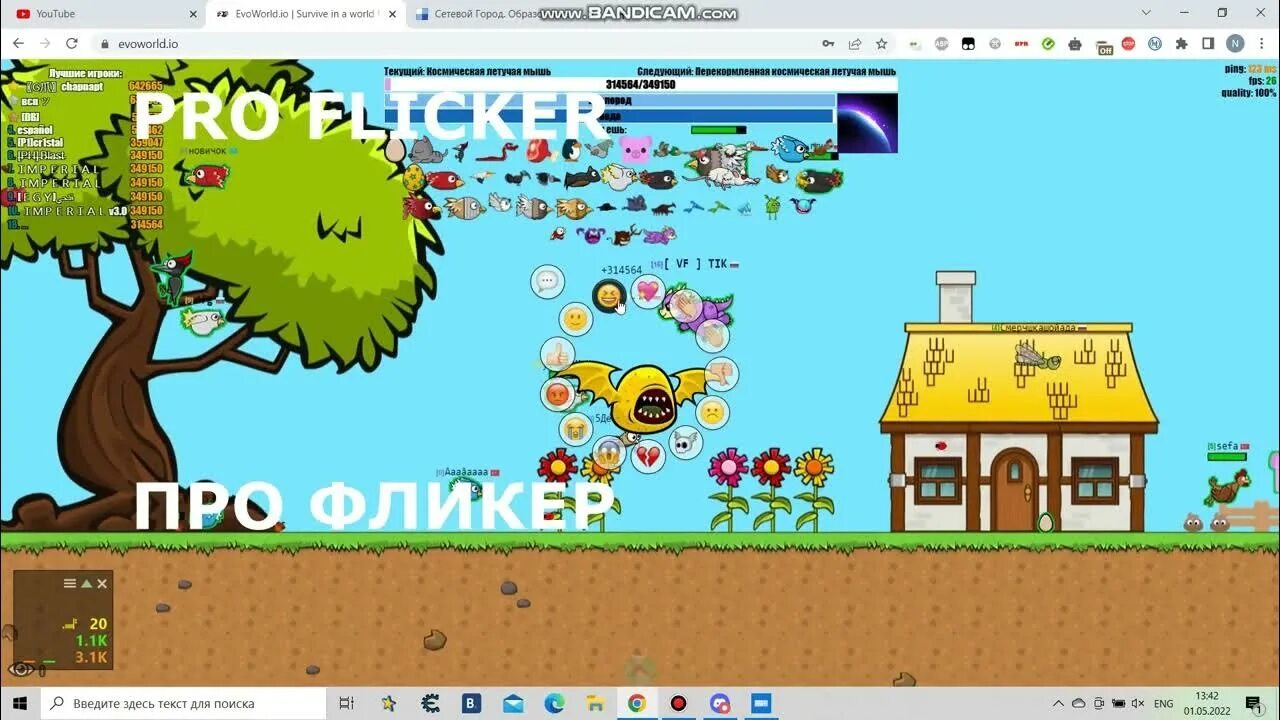Viewport: 1280px width, 720px height.
Task: Open the chat bubble emote
Action: pyautogui.click(x=548, y=282)
